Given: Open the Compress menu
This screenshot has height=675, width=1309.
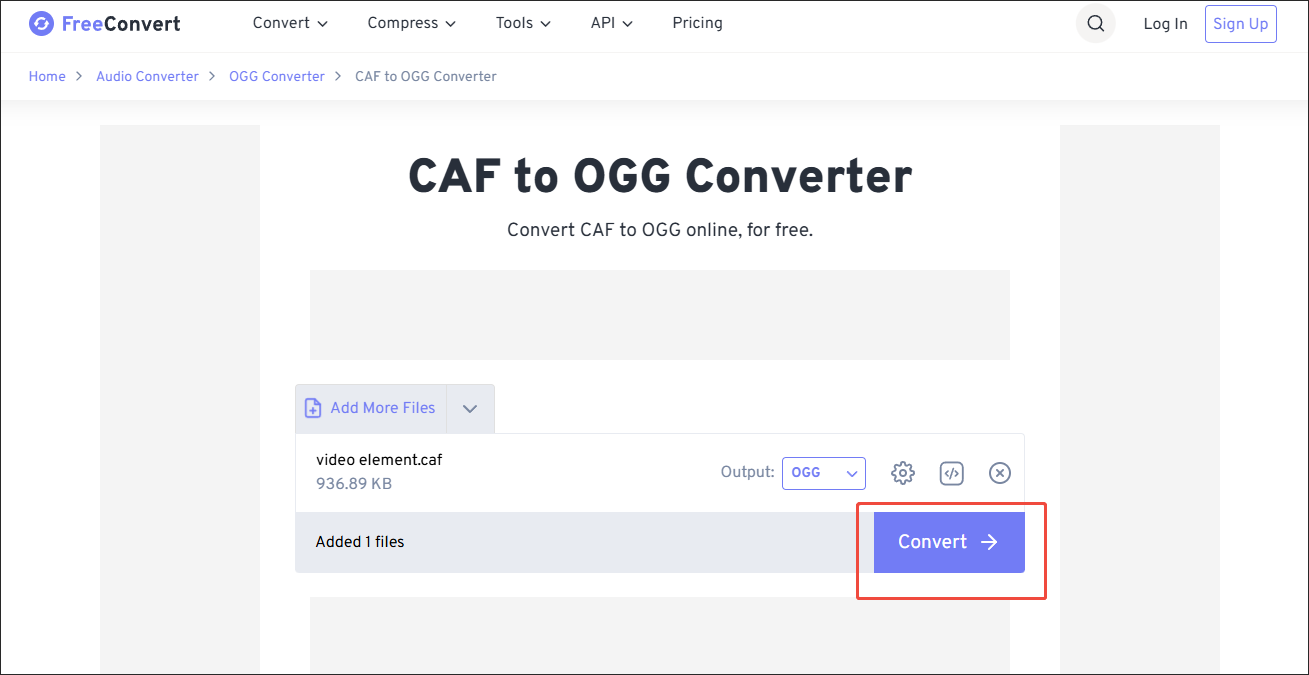Looking at the screenshot, I should point(411,23).
